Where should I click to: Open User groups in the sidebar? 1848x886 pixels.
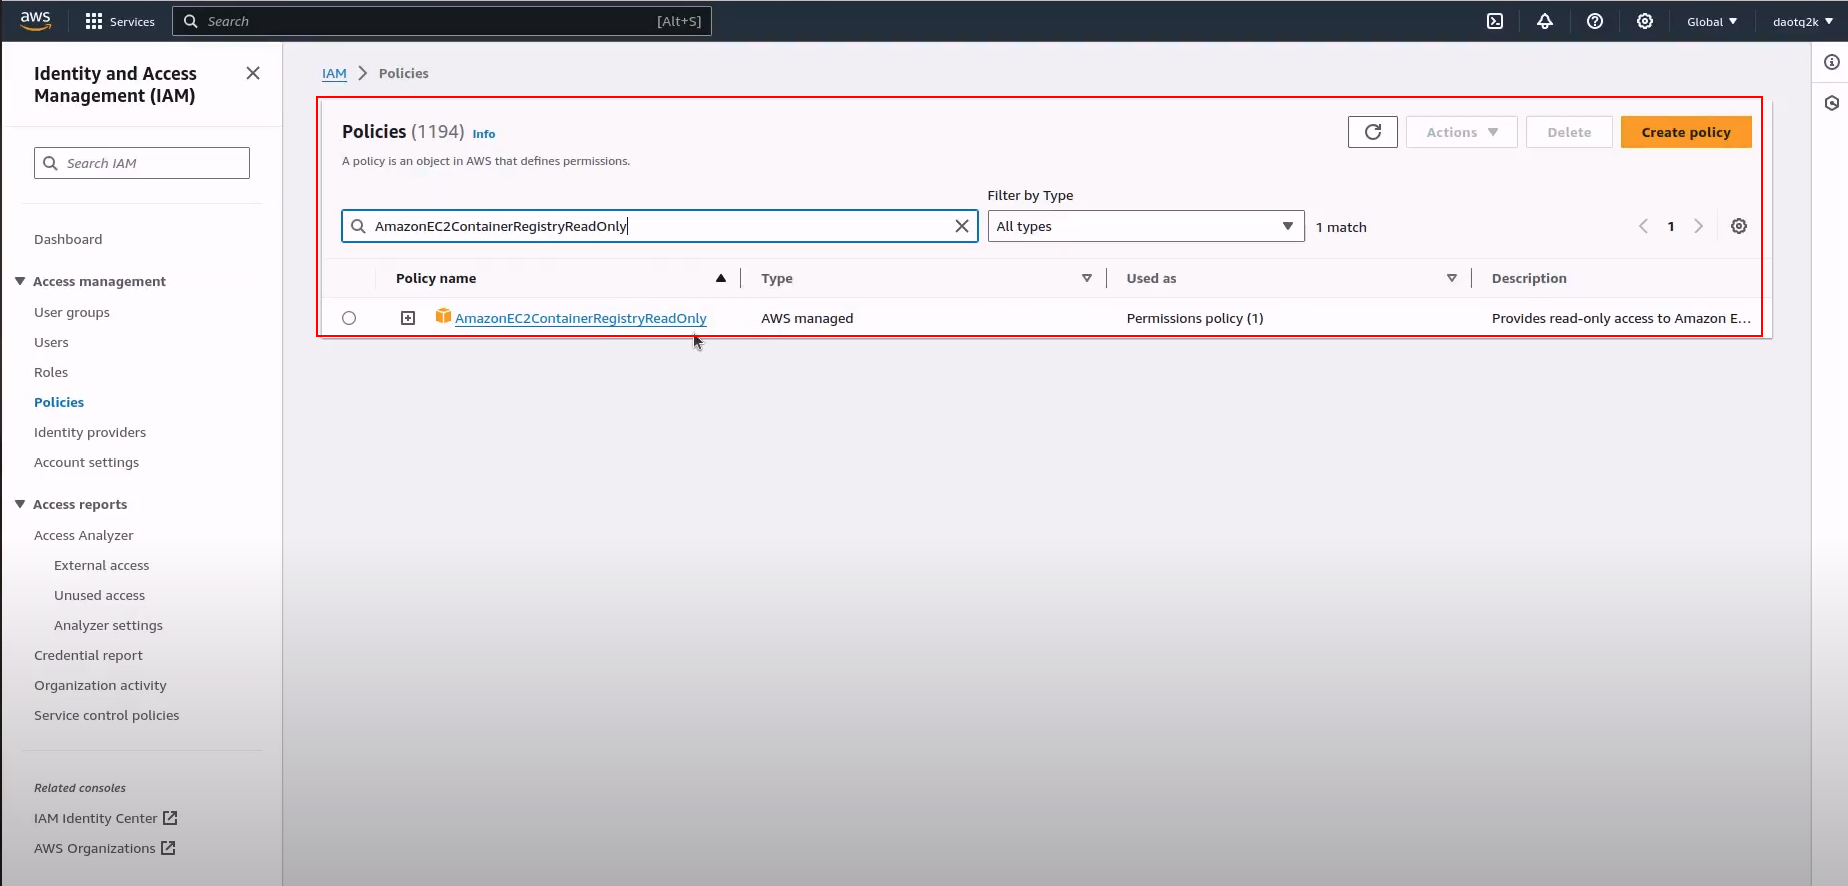(72, 312)
